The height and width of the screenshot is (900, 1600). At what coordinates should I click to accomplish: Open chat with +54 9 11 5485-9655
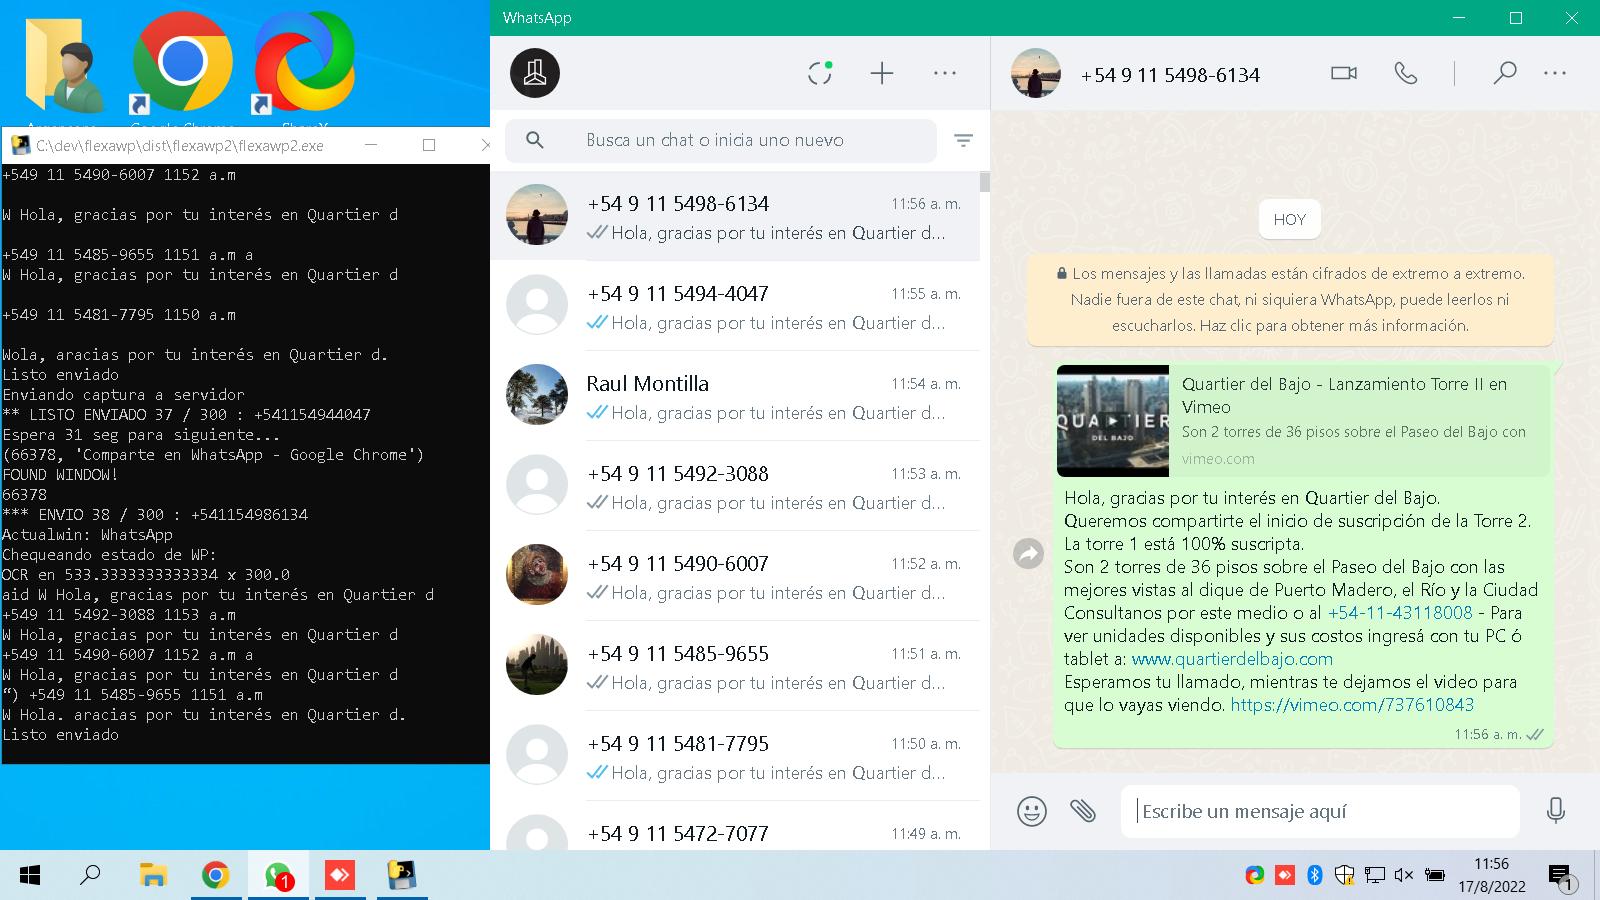pos(735,666)
